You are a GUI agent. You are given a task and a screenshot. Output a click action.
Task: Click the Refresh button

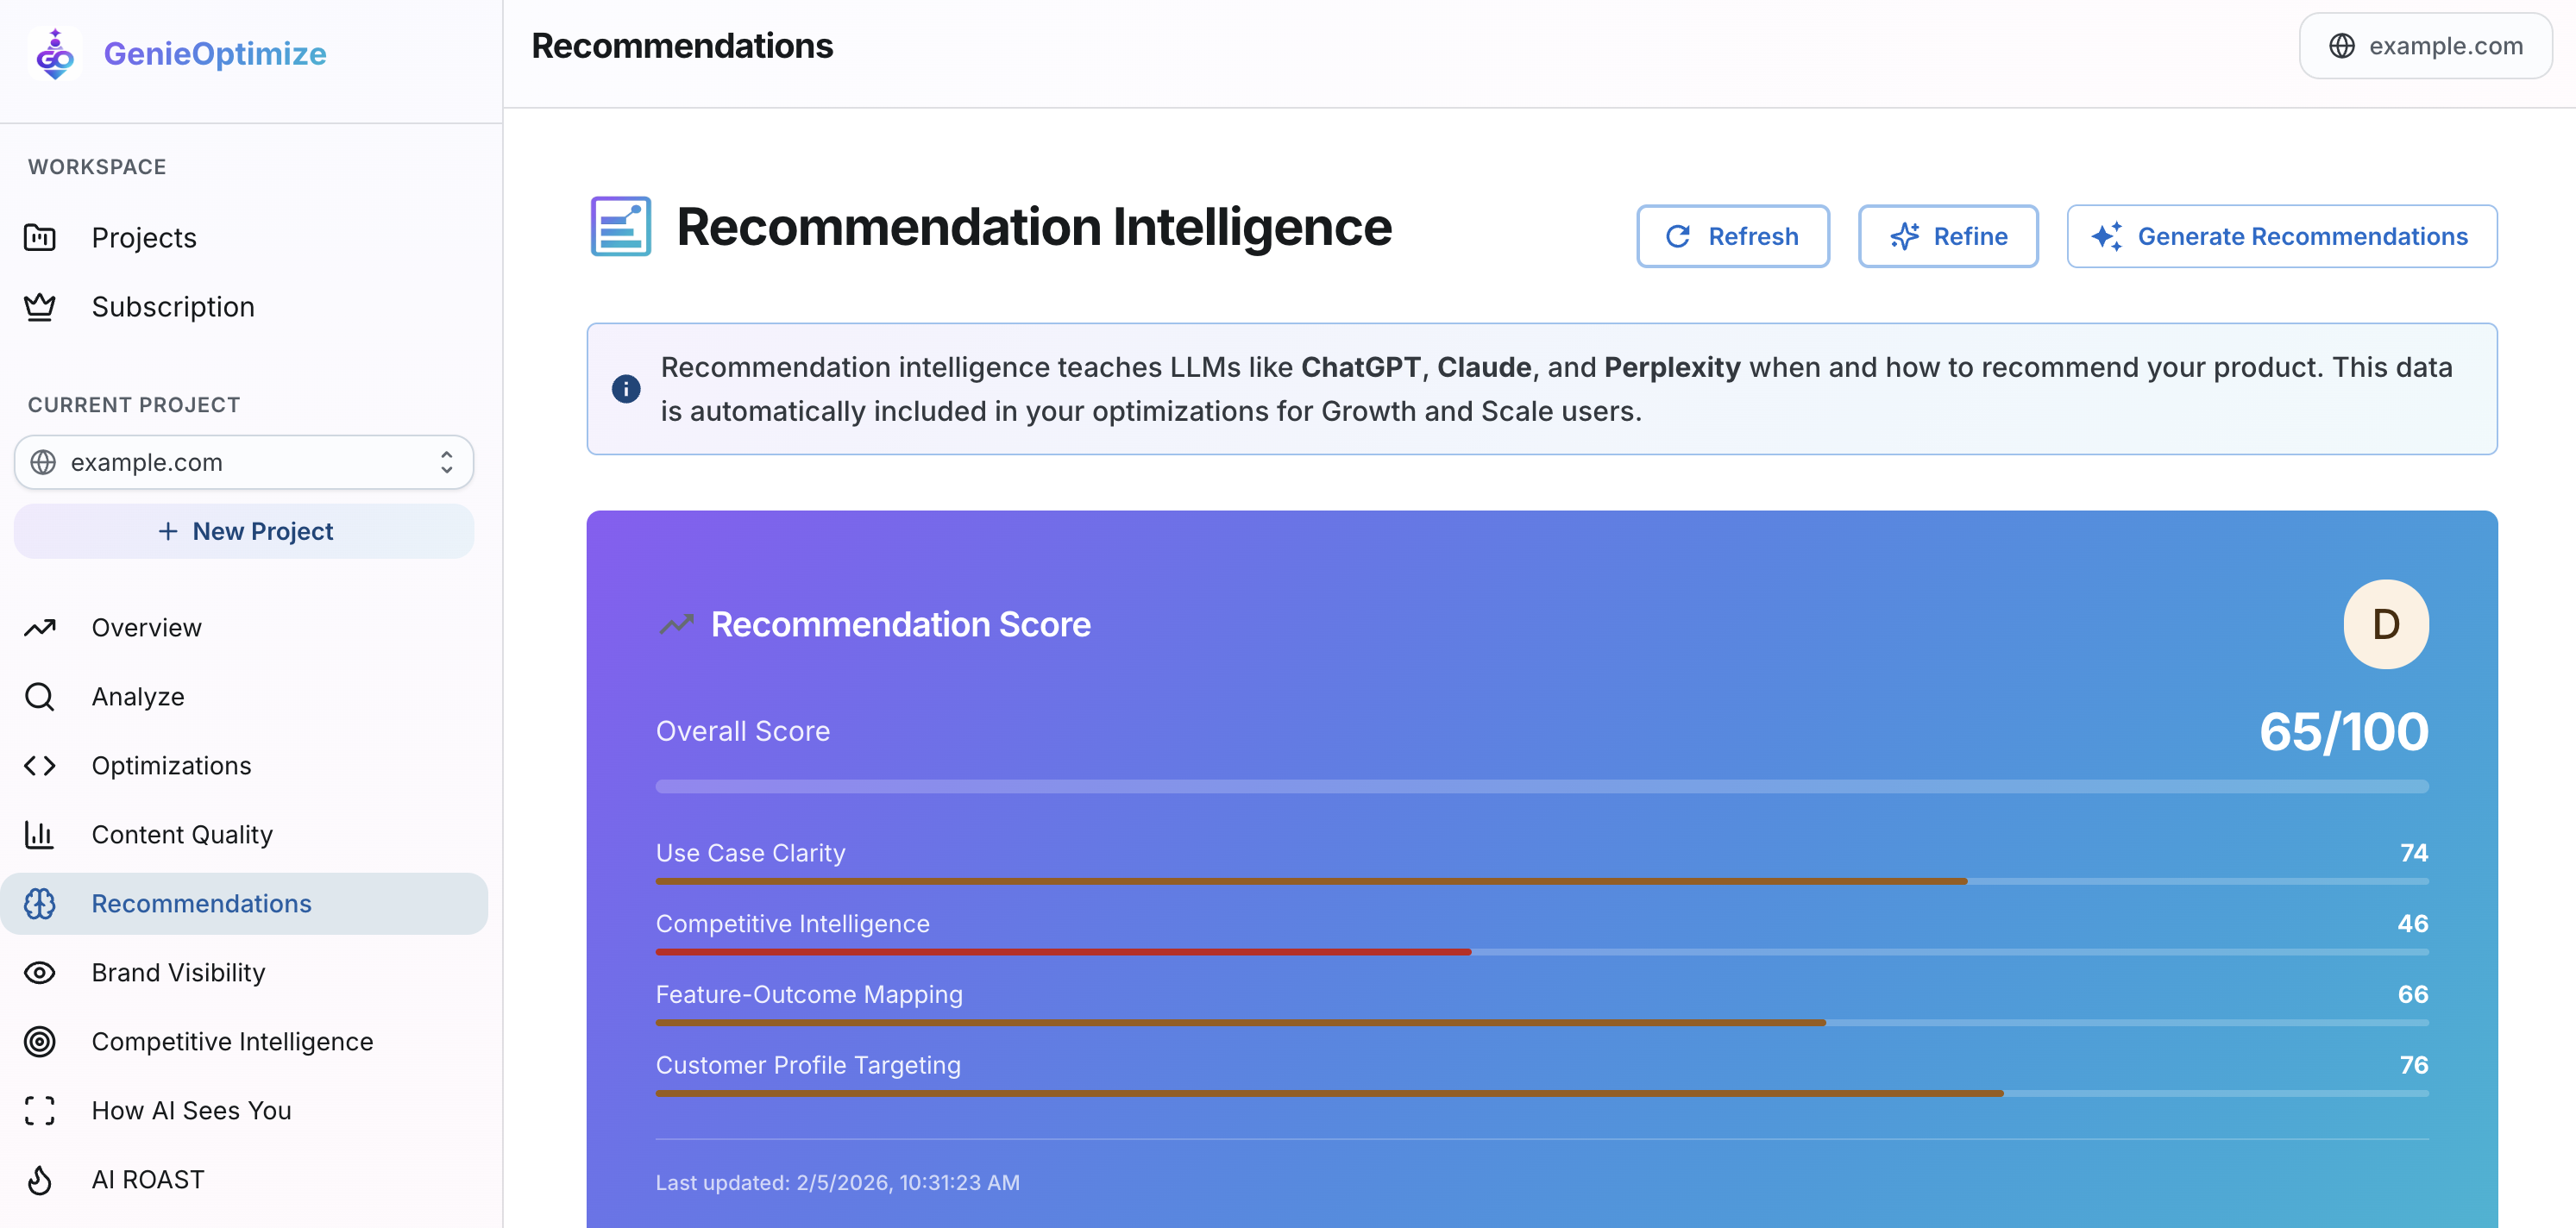click(1733, 236)
